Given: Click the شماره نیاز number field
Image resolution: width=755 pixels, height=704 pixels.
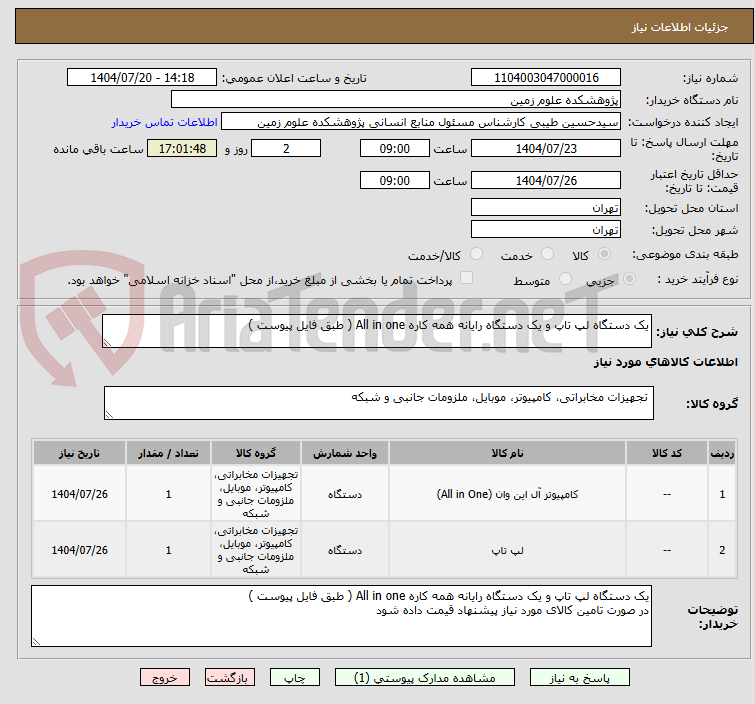Looking at the screenshot, I should (546, 78).
